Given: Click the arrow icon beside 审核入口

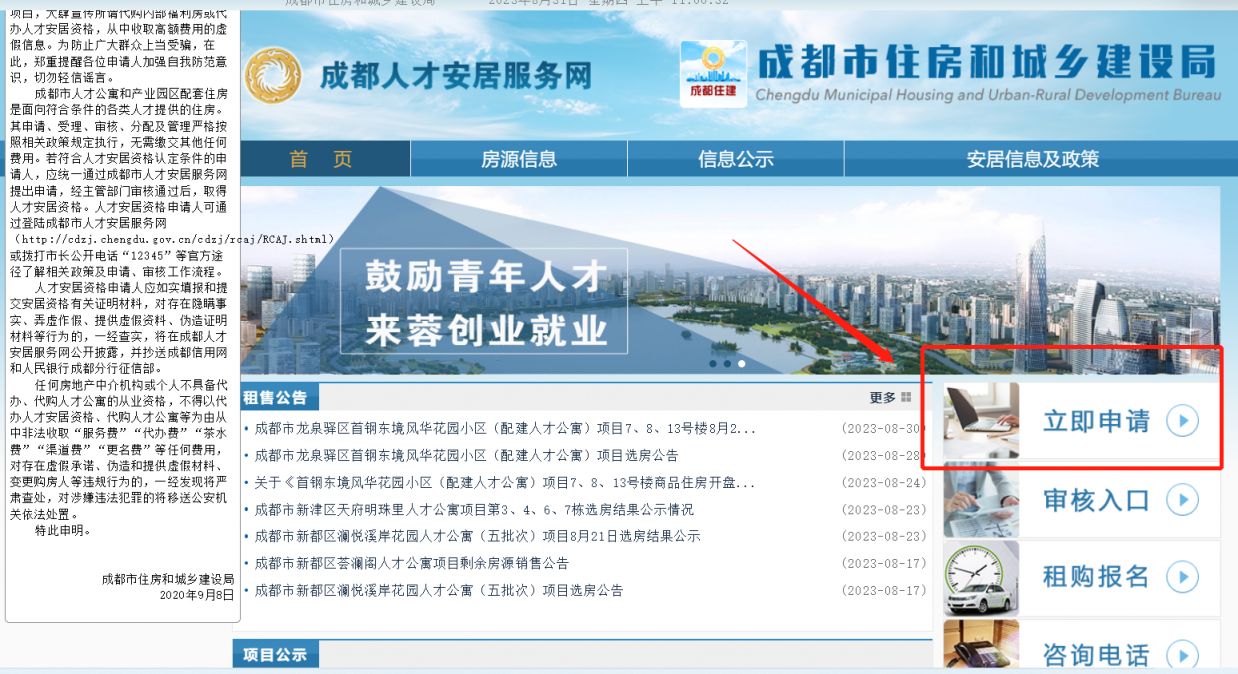Looking at the screenshot, I should click(x=1181, y=499).
